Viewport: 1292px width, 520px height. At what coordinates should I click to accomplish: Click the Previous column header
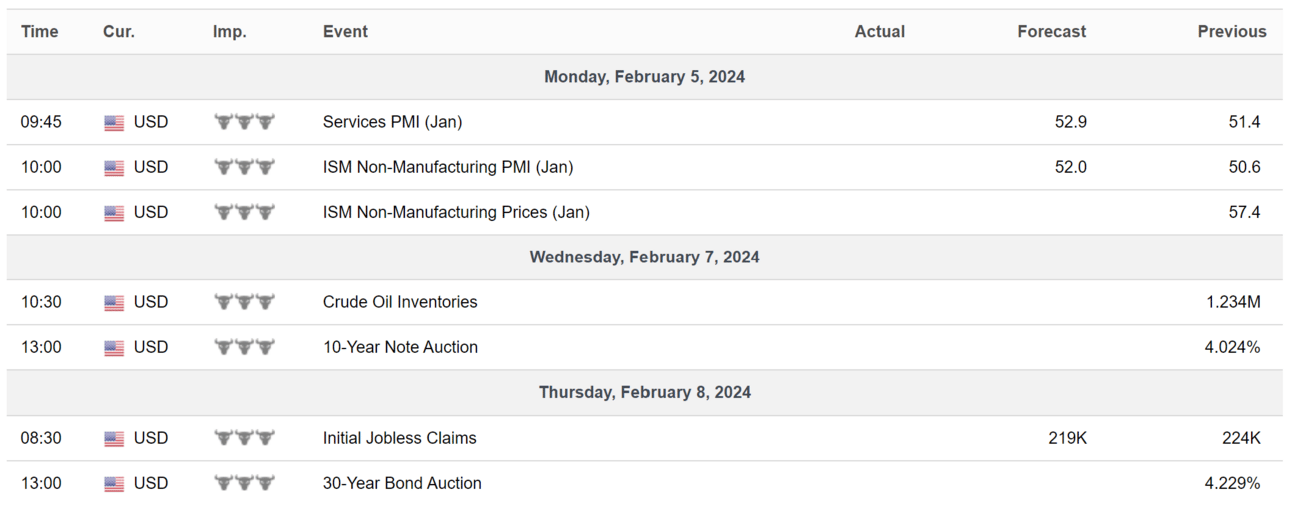[x=1232, y=32]
